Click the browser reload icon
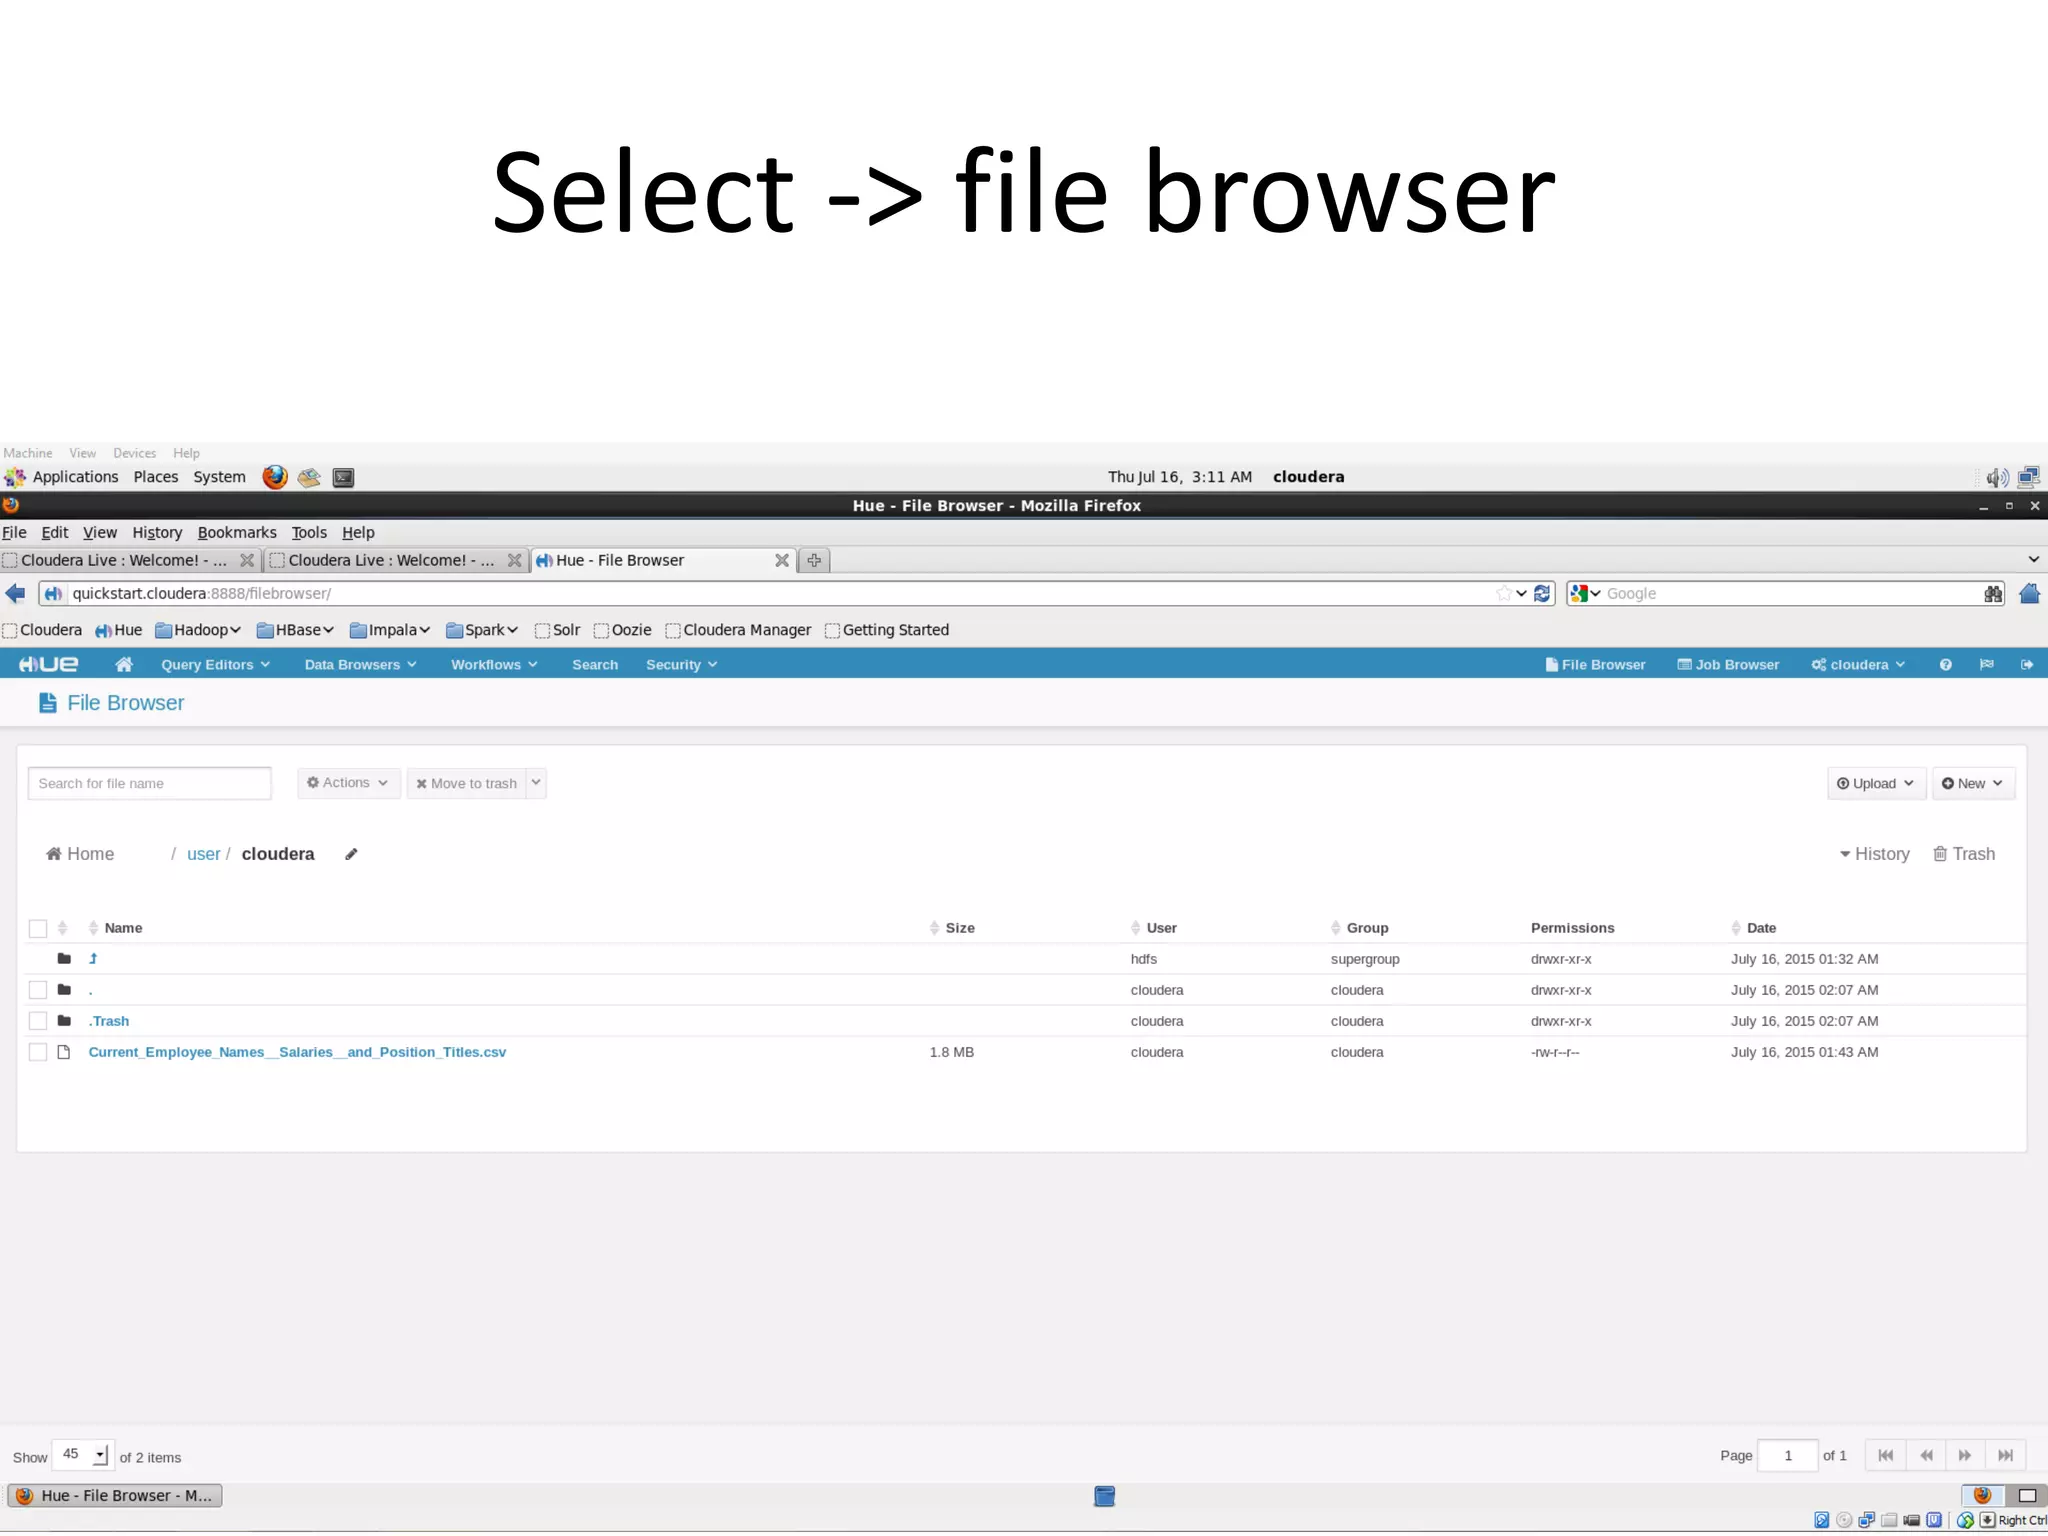 (x=1542, y=594)
